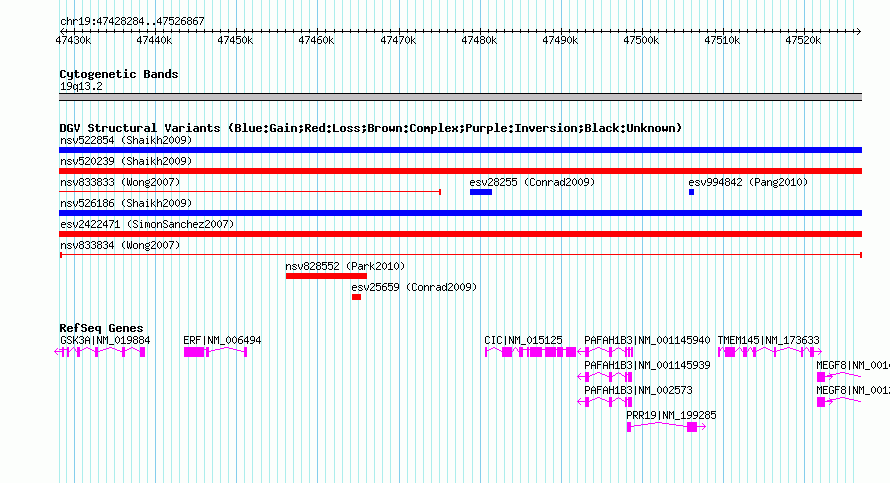This screenshot has width=890, height=483.
Task: Click the Cytogenetic Bands track title
Action: coord(119,74)
